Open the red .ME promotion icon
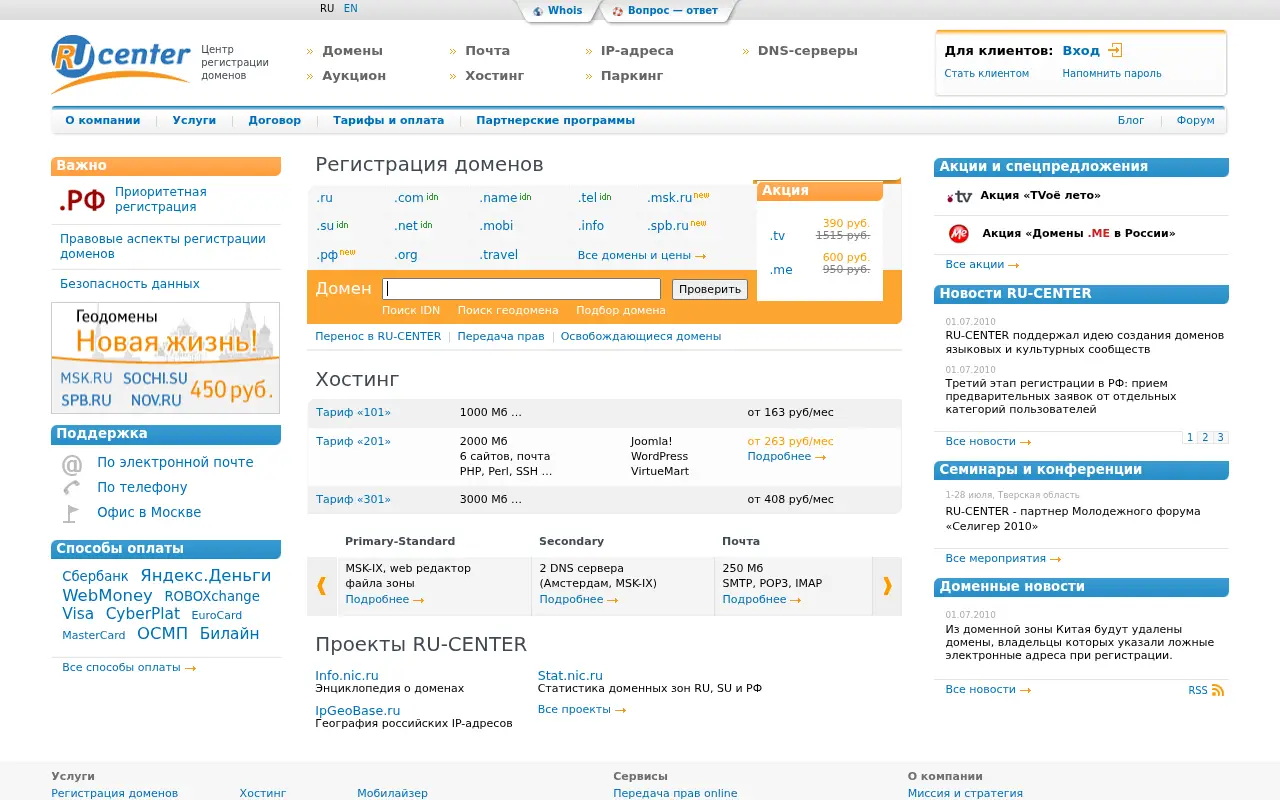Viewport: 1280px width, 800px height. (959, 234)
